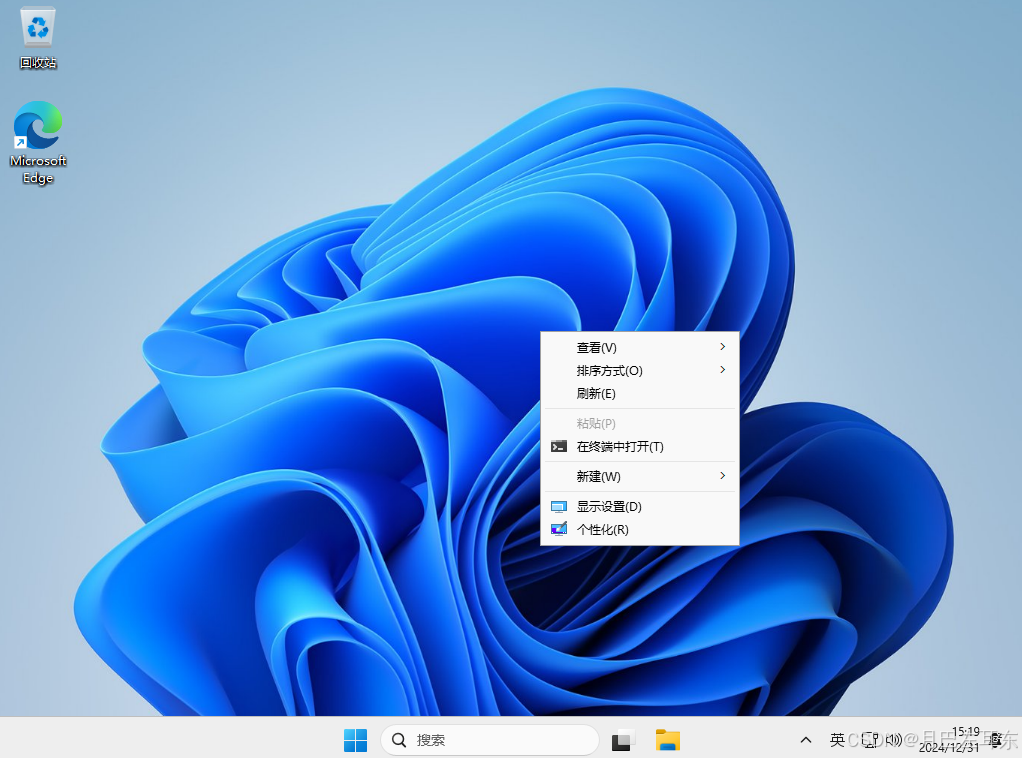Choose 排序方式(O) in the context menu
This screenshot has width=1022, height=758.
tap(639, 370)
